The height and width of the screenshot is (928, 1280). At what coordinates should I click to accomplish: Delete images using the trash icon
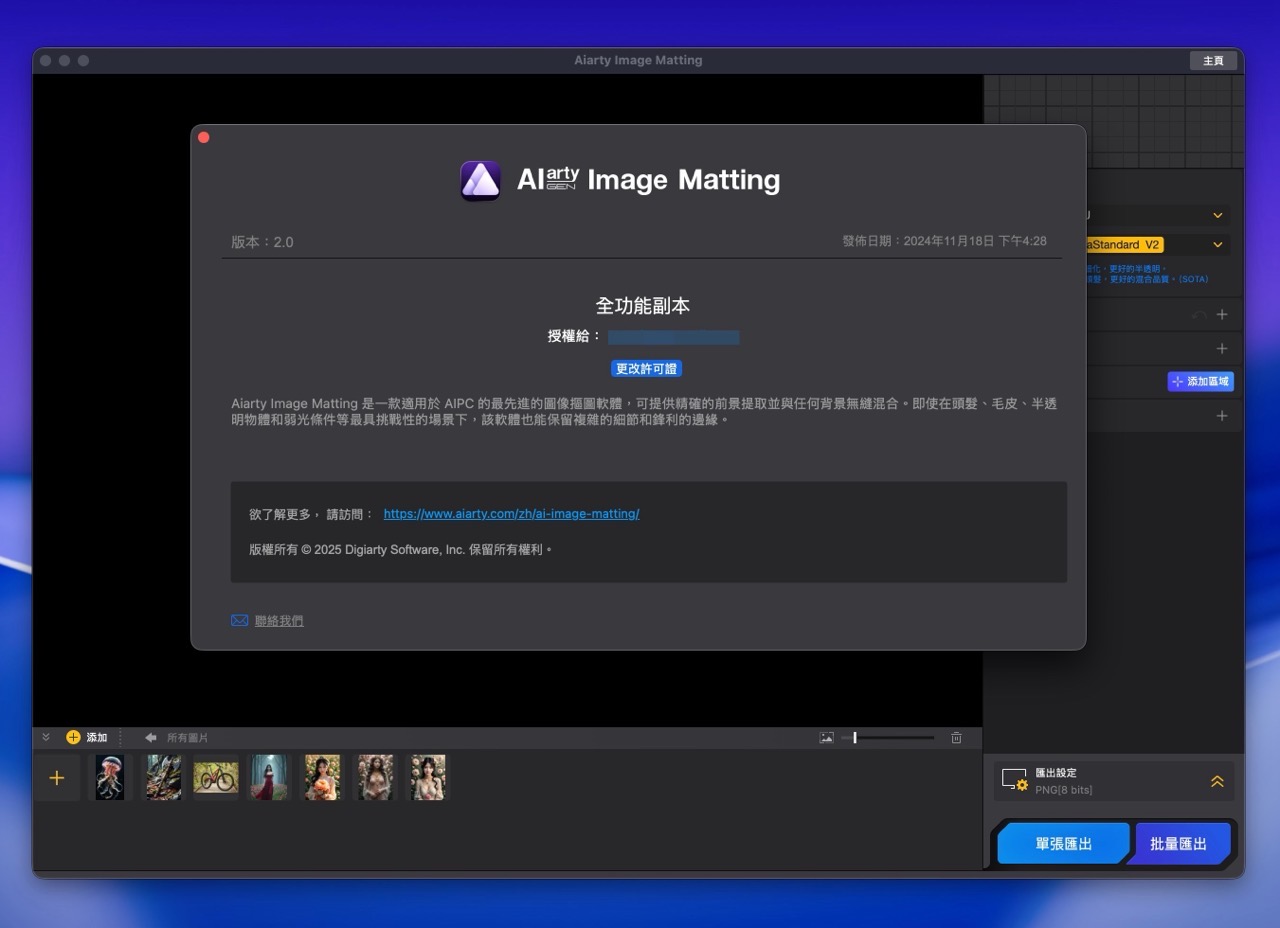click(x=956, y=737)
